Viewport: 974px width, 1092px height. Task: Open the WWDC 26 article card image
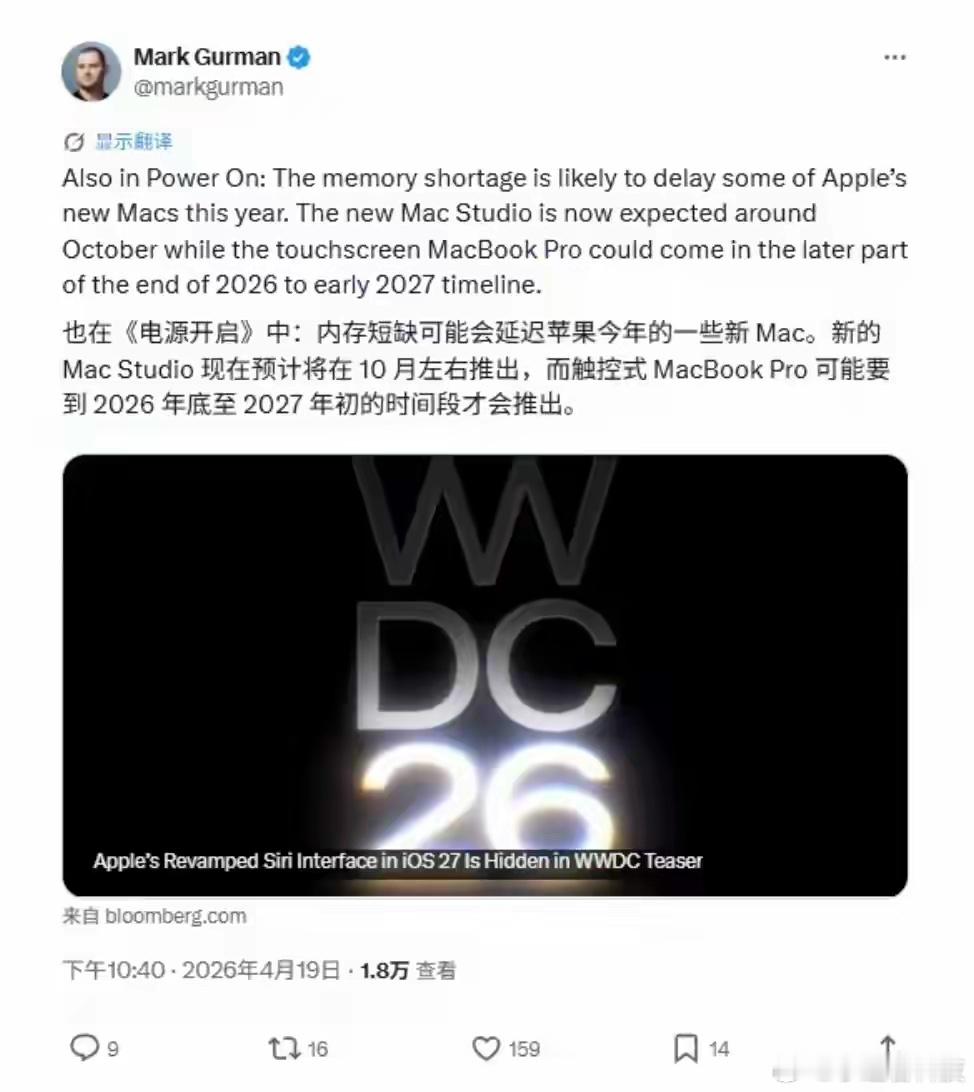[x=485, y=675]
